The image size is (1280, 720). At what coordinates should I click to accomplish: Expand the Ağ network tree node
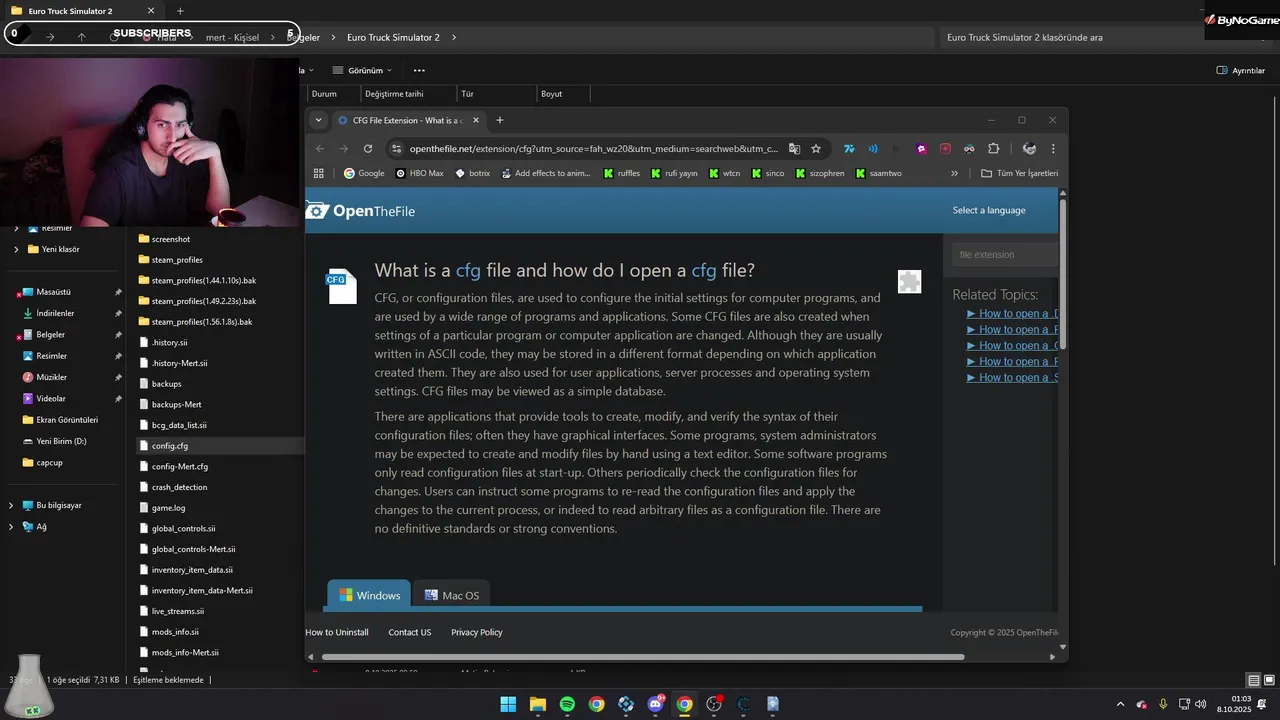tap(11, 527)
